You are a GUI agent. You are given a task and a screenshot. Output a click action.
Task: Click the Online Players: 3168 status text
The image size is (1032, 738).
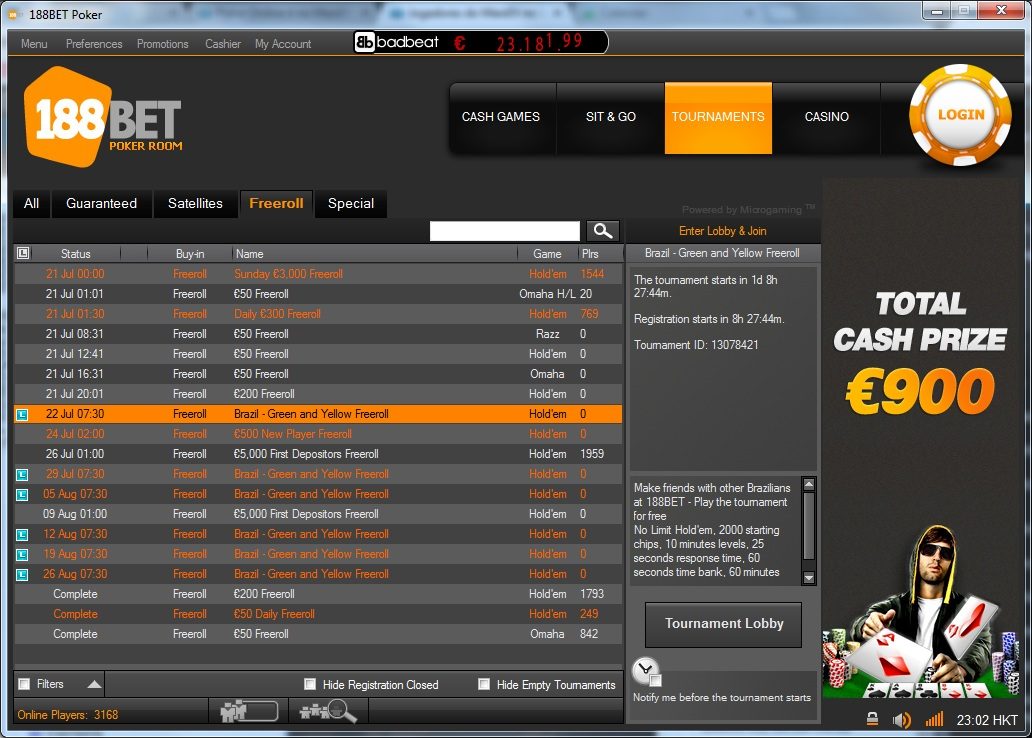click(x=68, y=715)
